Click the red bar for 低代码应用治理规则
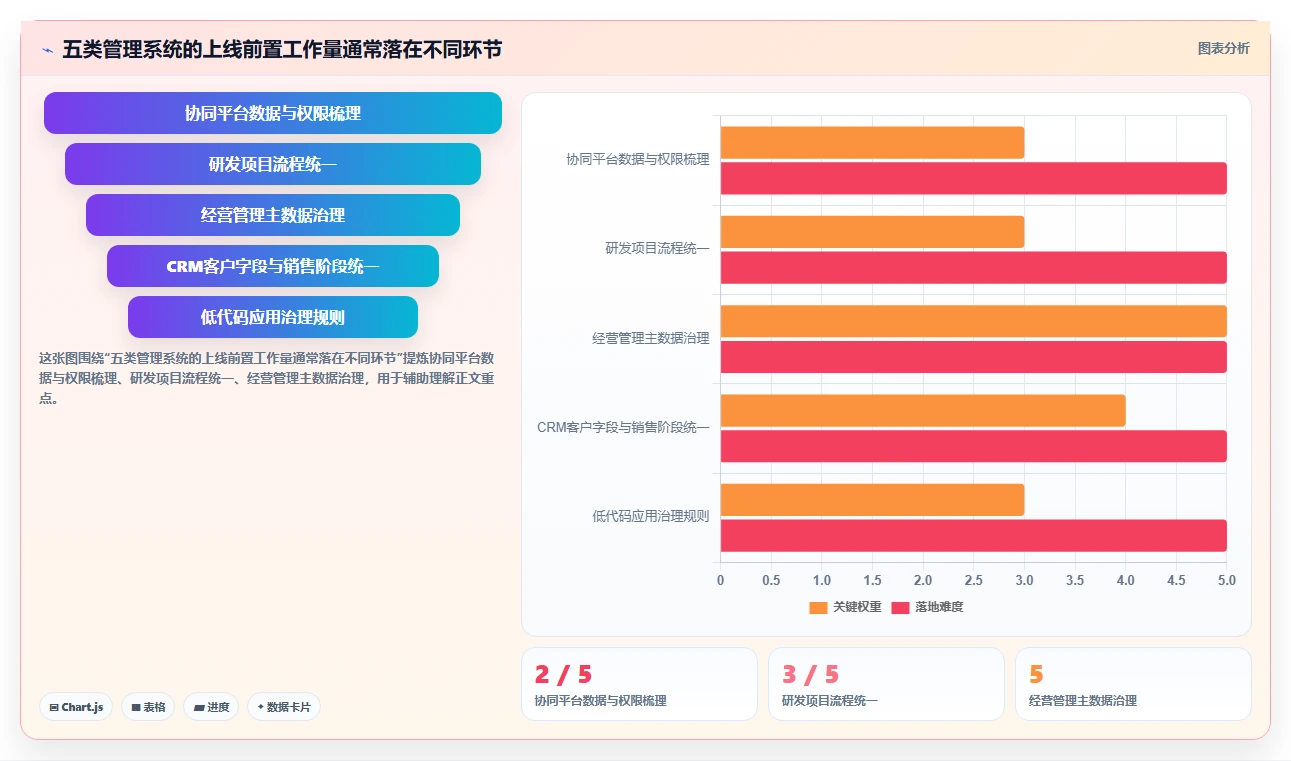1291x761 pixels. pyautogui.click(x=973, y=535)
